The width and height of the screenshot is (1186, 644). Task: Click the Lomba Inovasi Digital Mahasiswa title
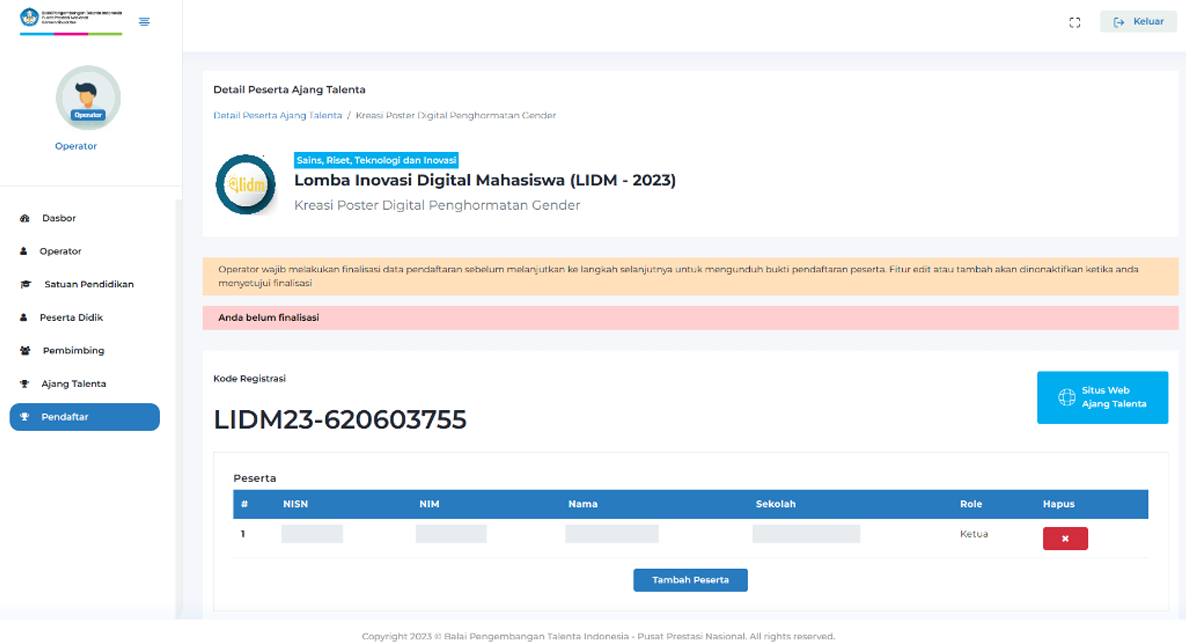[485, 180]
